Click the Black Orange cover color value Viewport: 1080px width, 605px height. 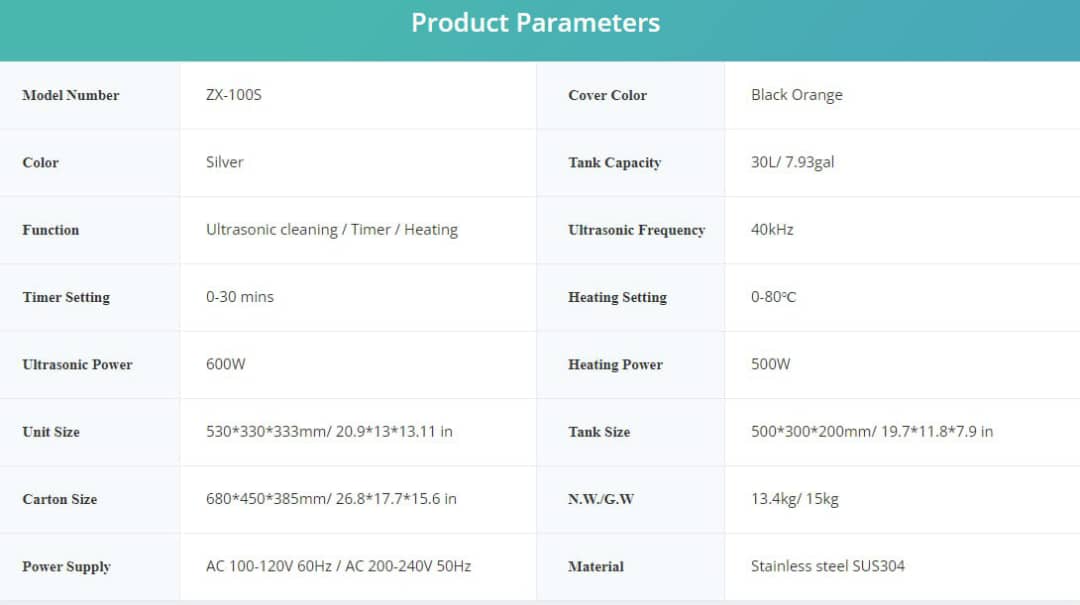(796, 94)
